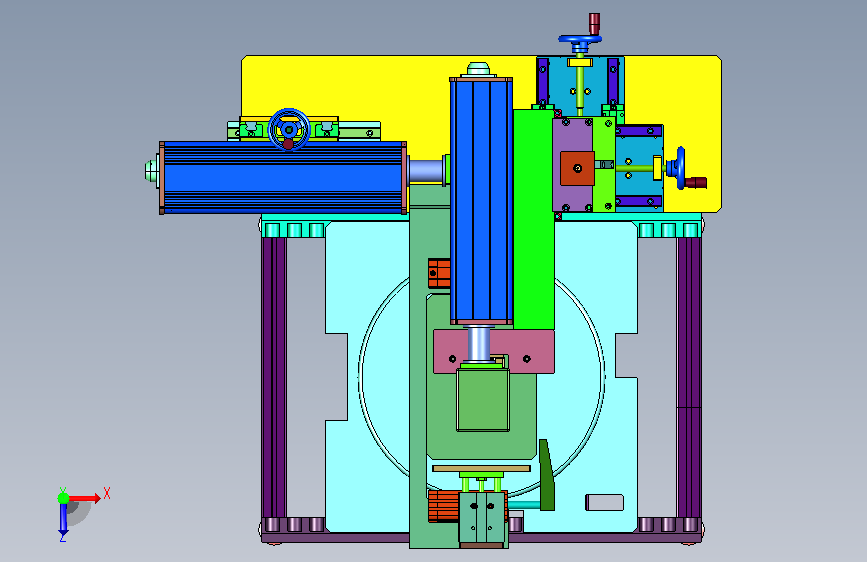The image size is (867, 562).
Task: Pick the yellow nut on right lead screw
Action: [x=657, y=168]
